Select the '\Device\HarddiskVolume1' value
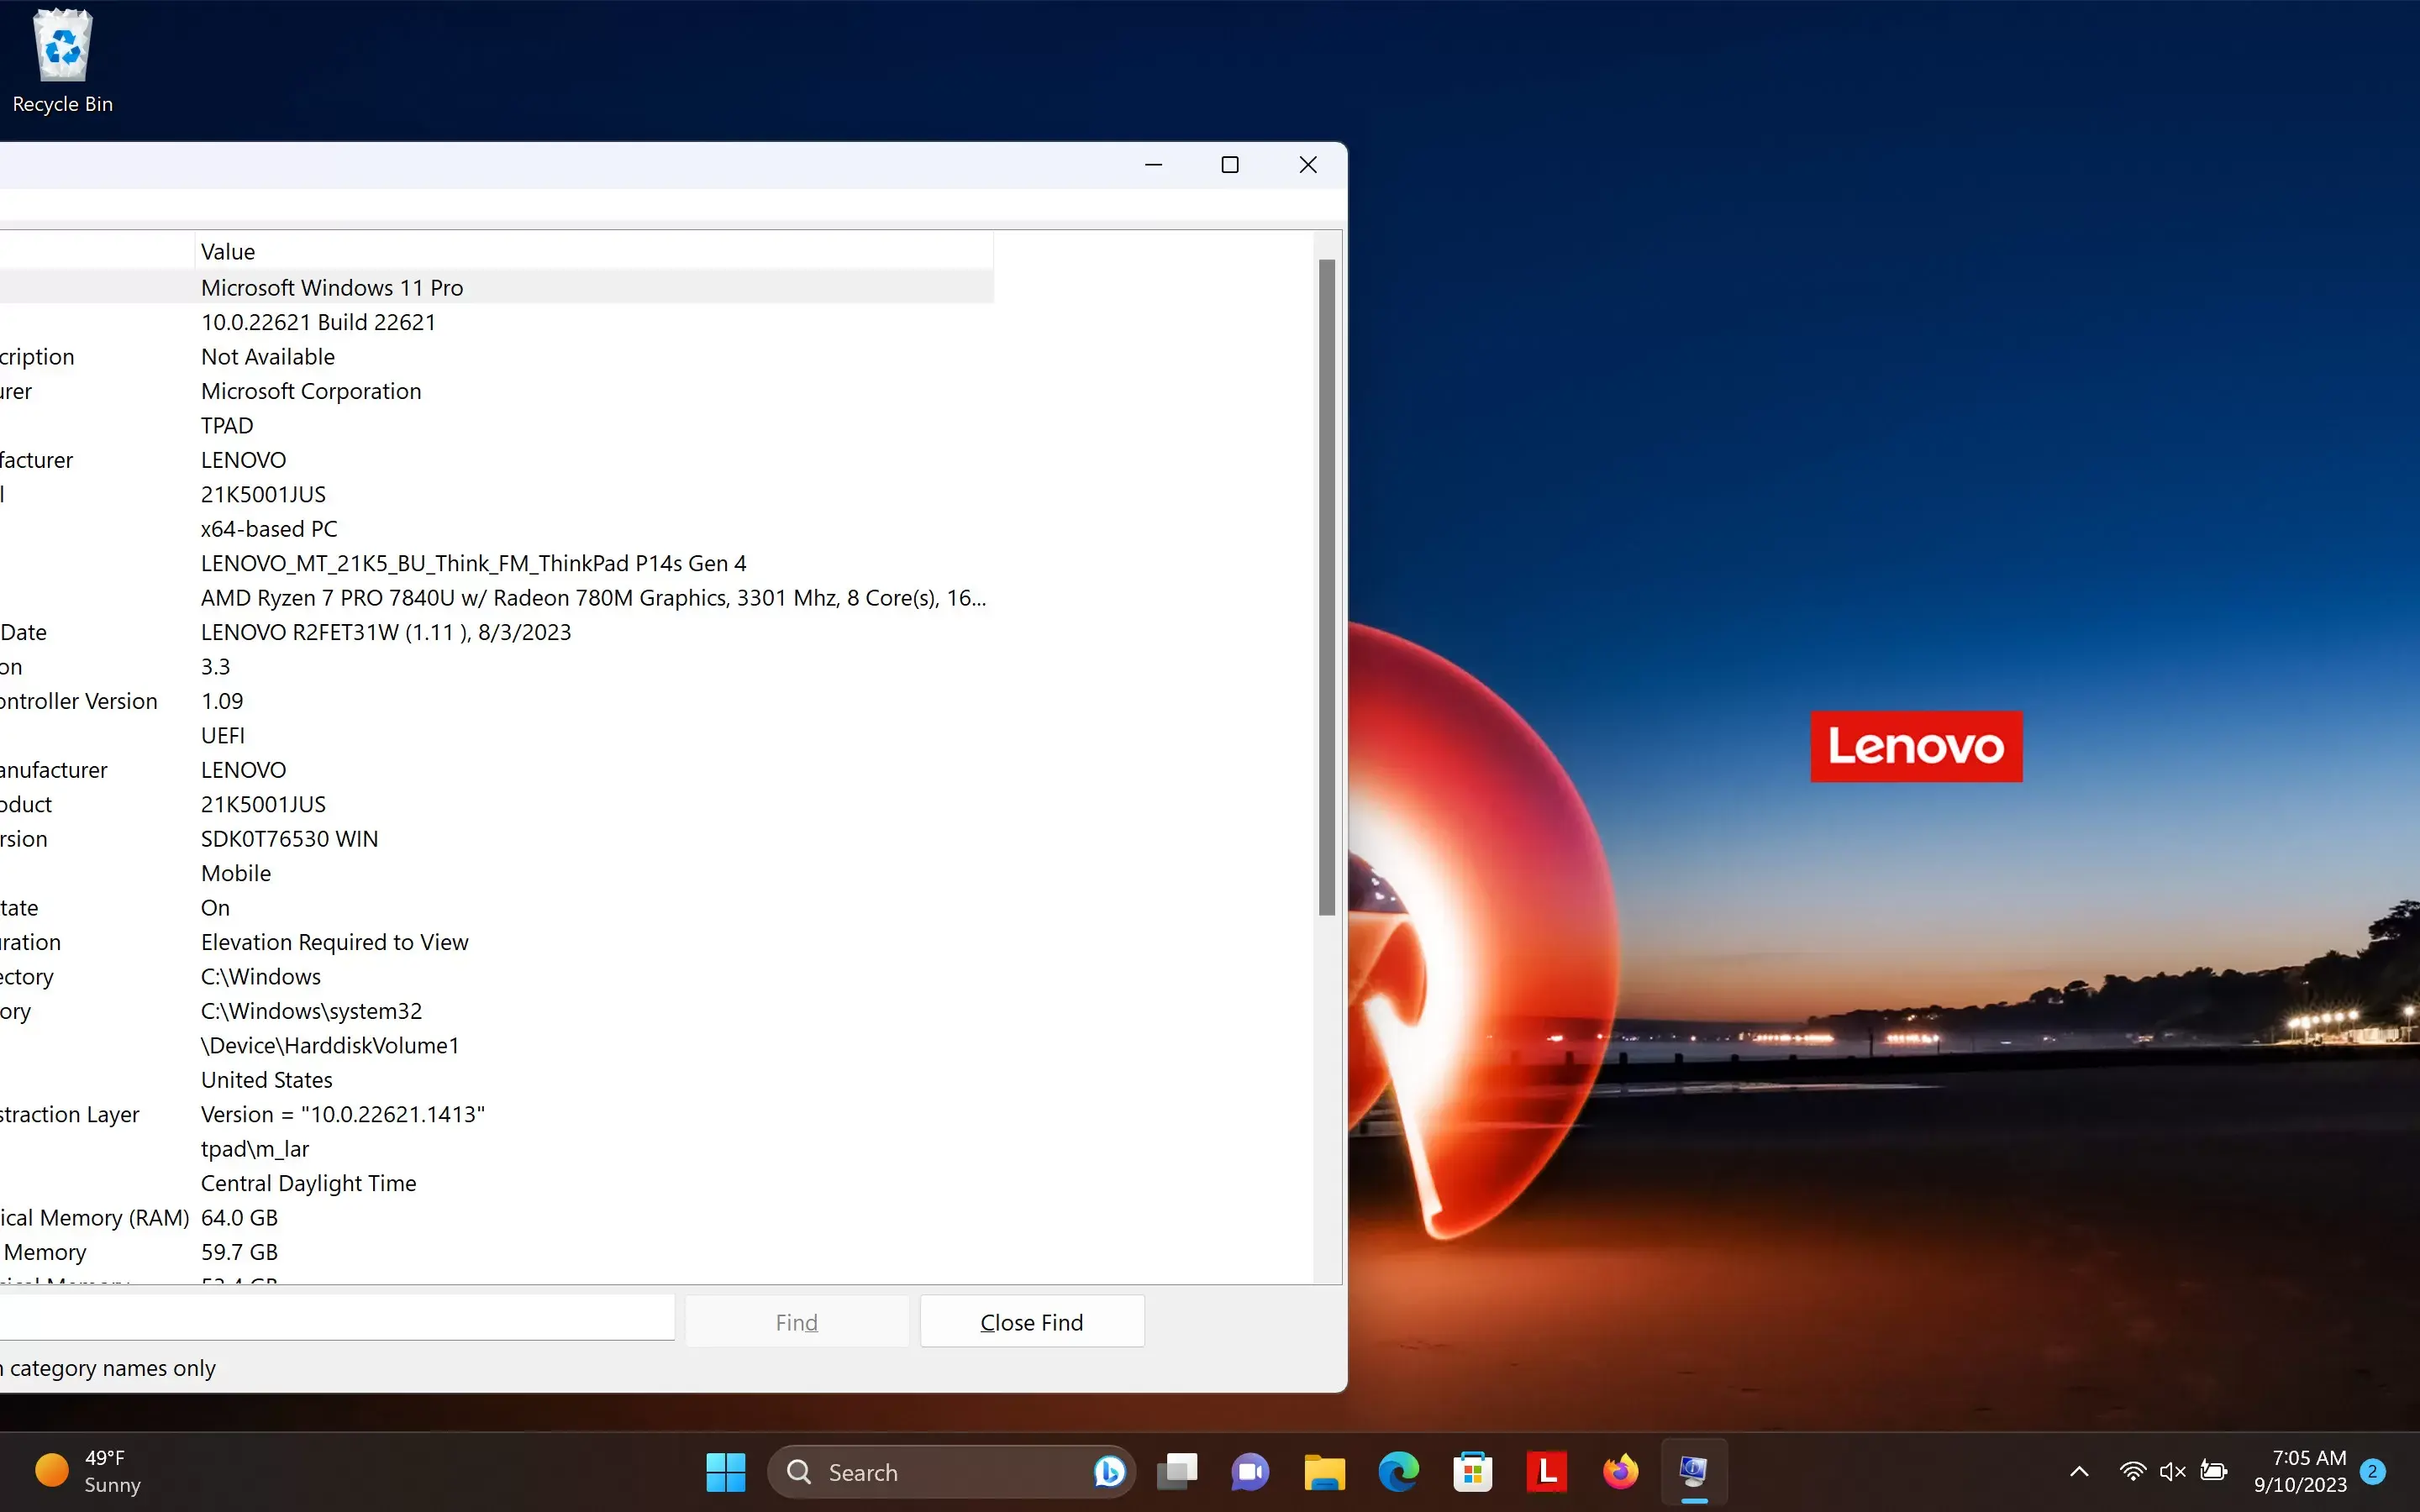Image resolution: width=2420 pixels, height=1512 pixels. pyautogui.click(x=330, y=1045)
